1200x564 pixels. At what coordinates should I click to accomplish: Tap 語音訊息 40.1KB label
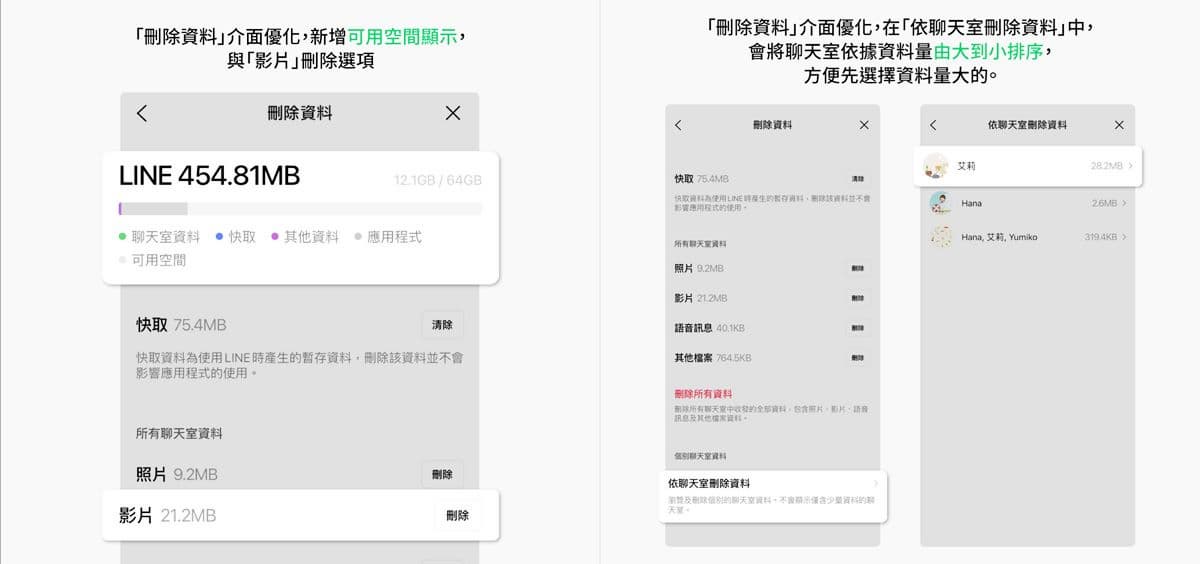(x=709, y=328)
